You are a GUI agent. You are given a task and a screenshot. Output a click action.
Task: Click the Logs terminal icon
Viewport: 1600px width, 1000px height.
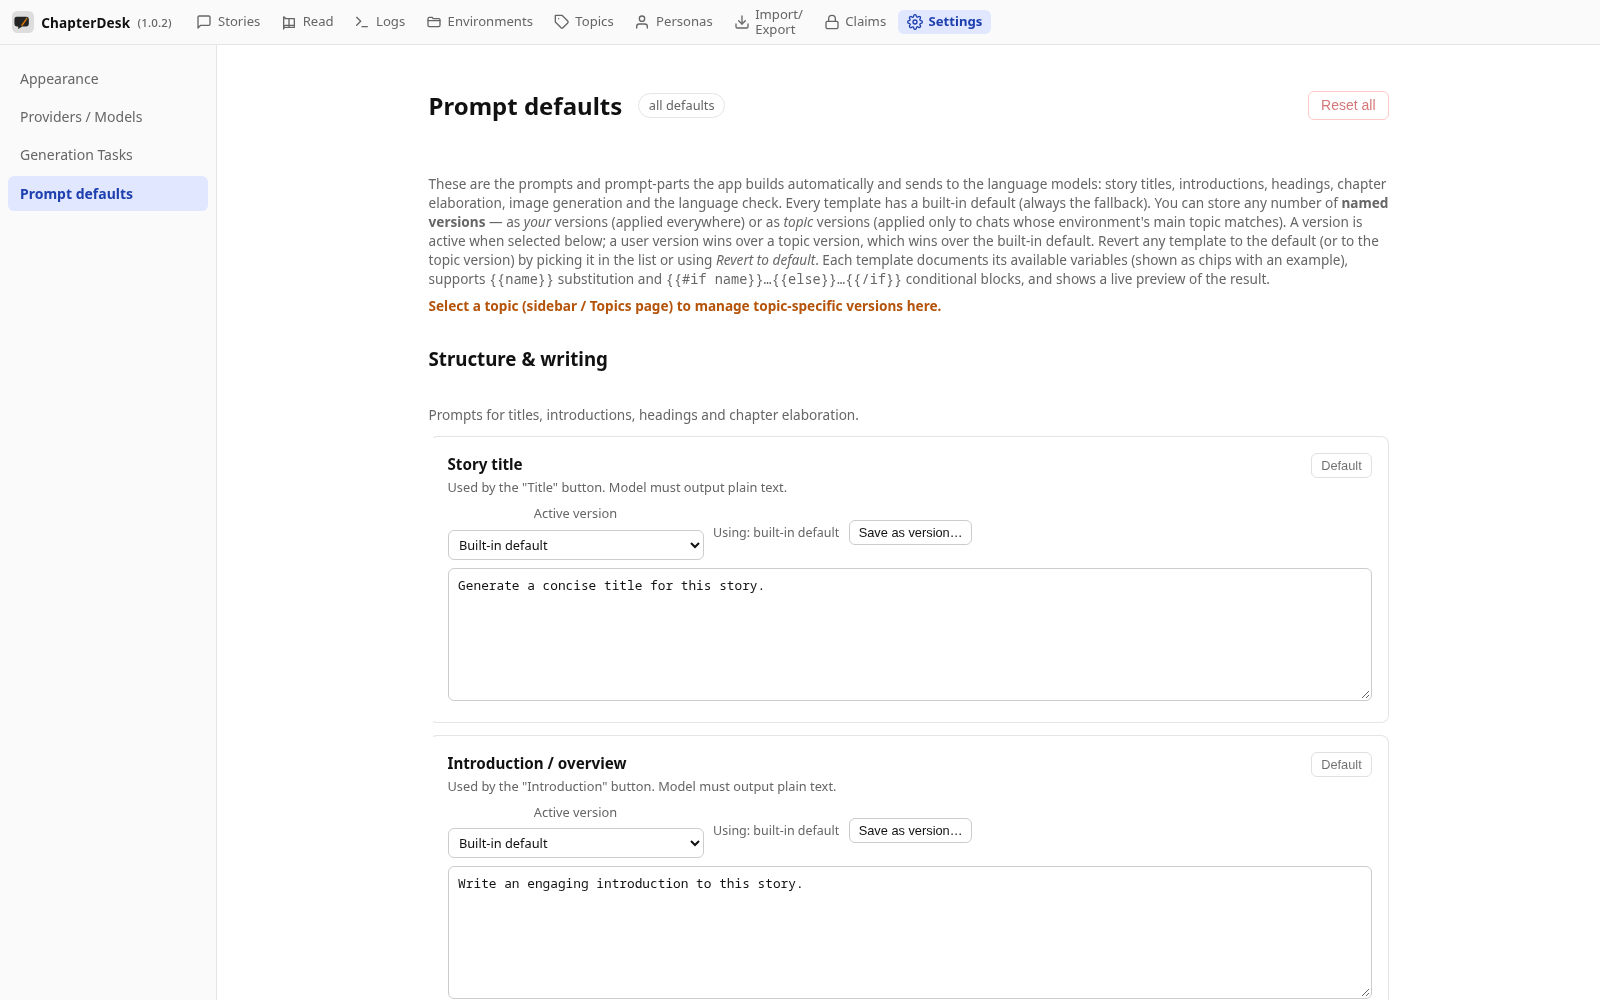362,22
